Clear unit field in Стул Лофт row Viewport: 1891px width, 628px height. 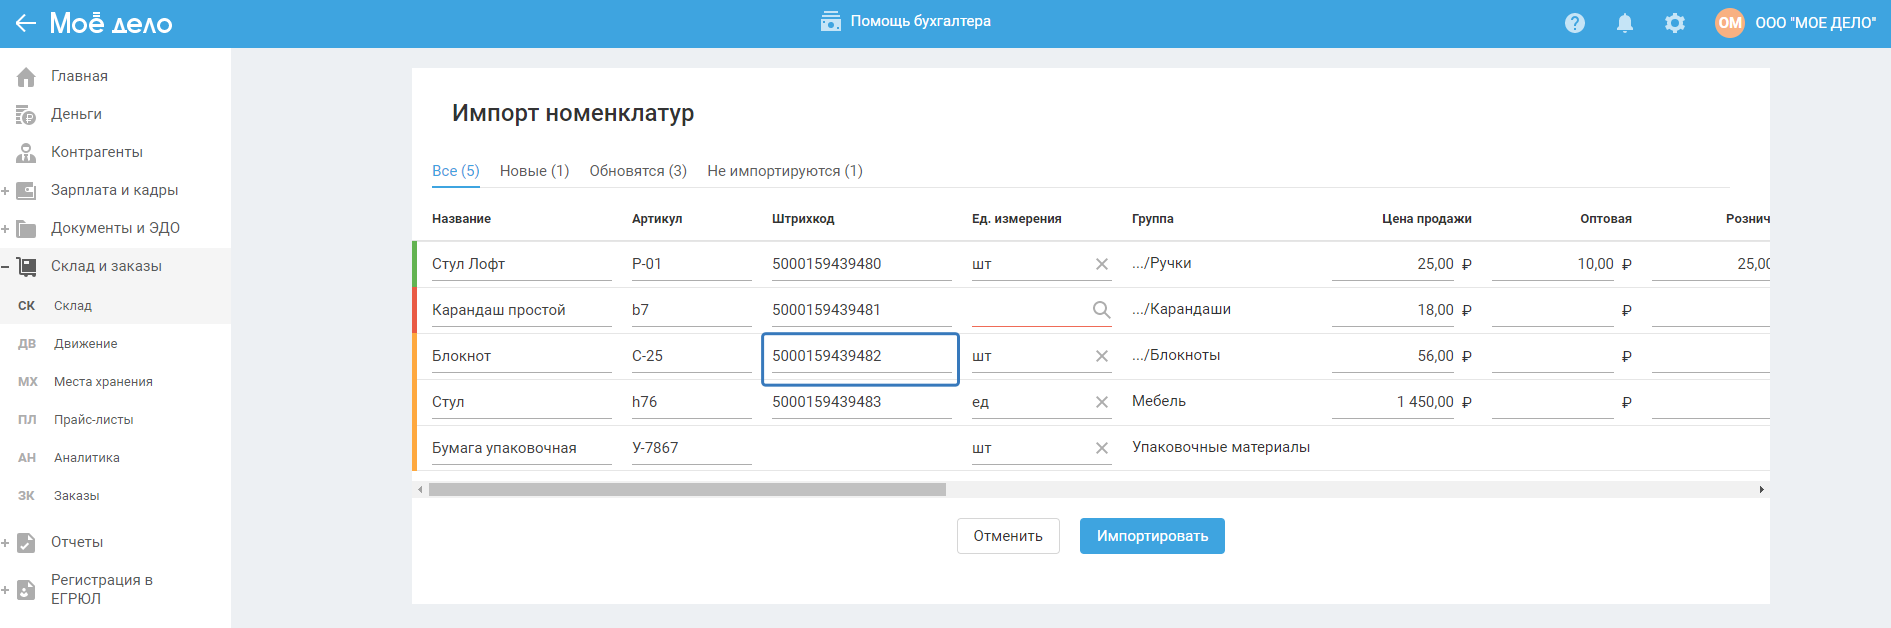pyautogui.click(x=1101, y=264)
